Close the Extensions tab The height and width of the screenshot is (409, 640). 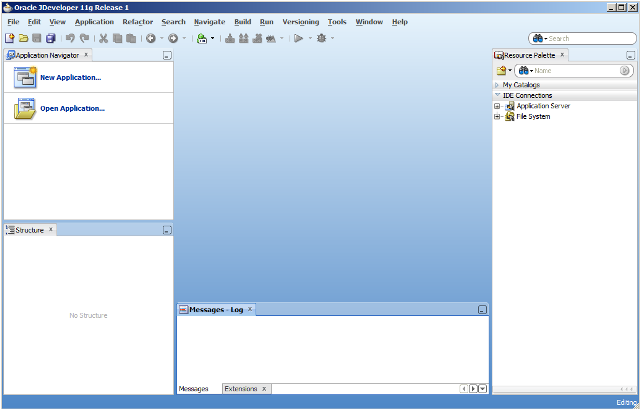click(x=264, y=389)
